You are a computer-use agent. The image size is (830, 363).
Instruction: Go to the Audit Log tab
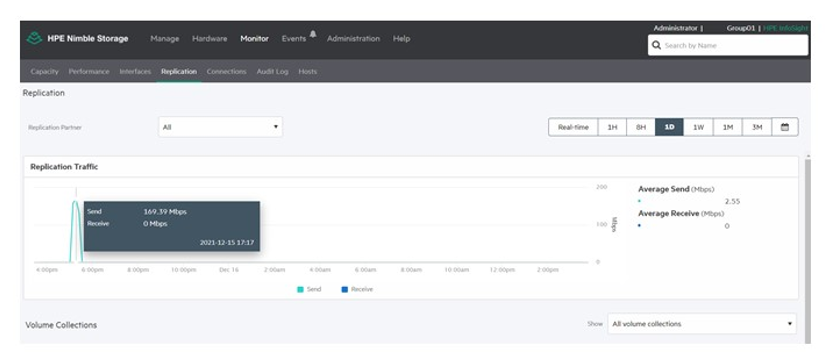click(273, 71)
